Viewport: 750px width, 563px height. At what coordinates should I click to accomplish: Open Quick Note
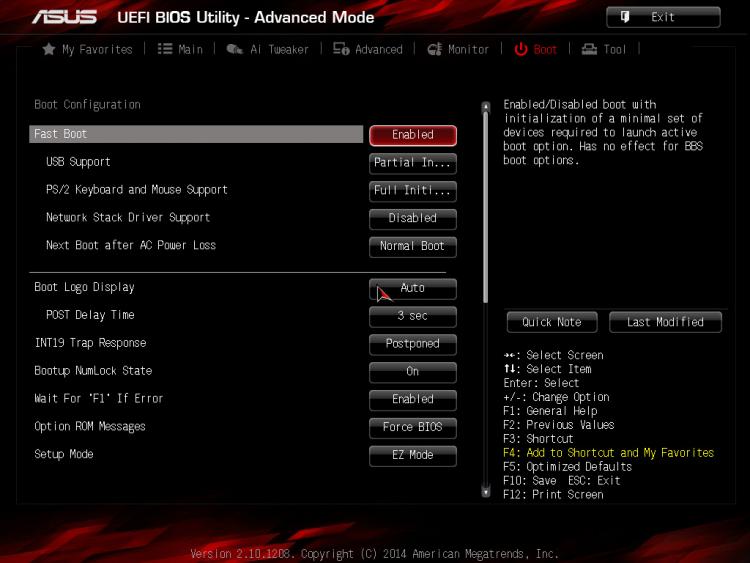pyautogui.click(x=552, y=322)
